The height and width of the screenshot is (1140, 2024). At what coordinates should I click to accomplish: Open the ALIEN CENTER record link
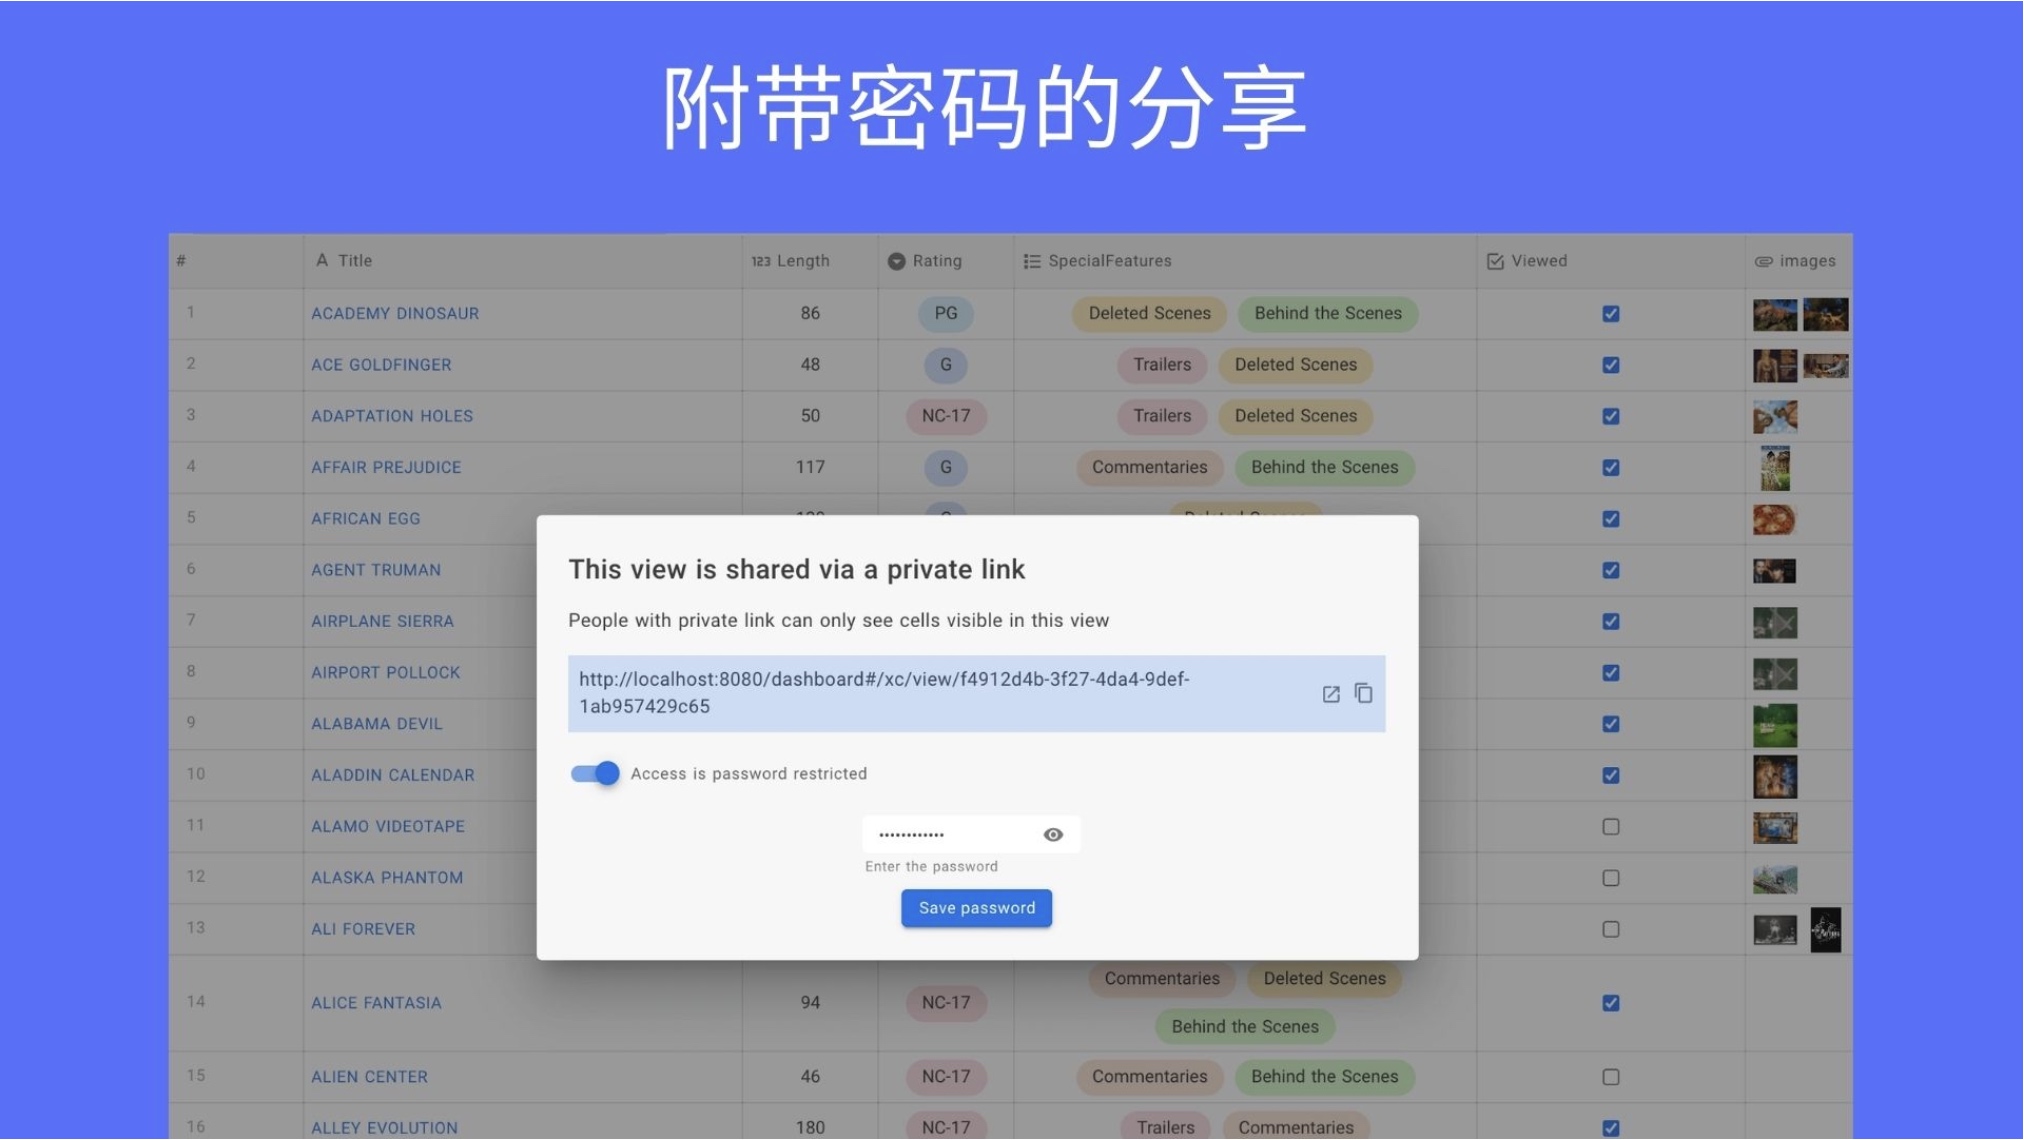pyautogui.click(x=367, y=1076)
